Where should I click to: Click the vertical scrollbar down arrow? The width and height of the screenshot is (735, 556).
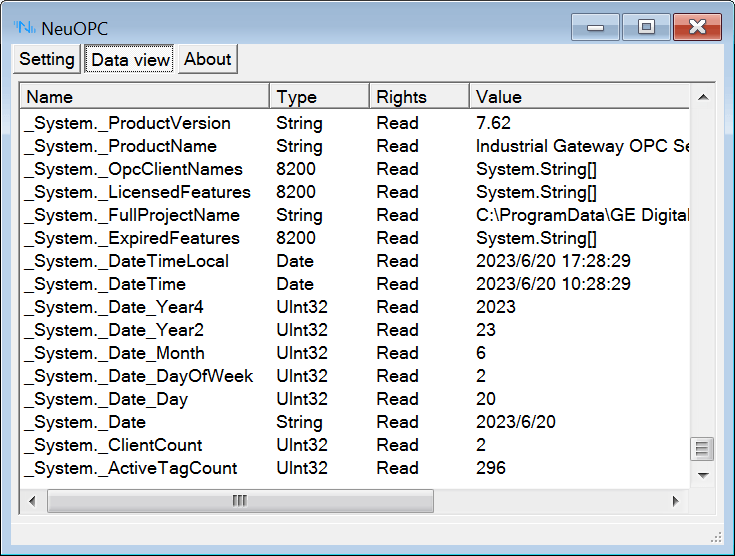pyautogui.click(x=703, y=475)
